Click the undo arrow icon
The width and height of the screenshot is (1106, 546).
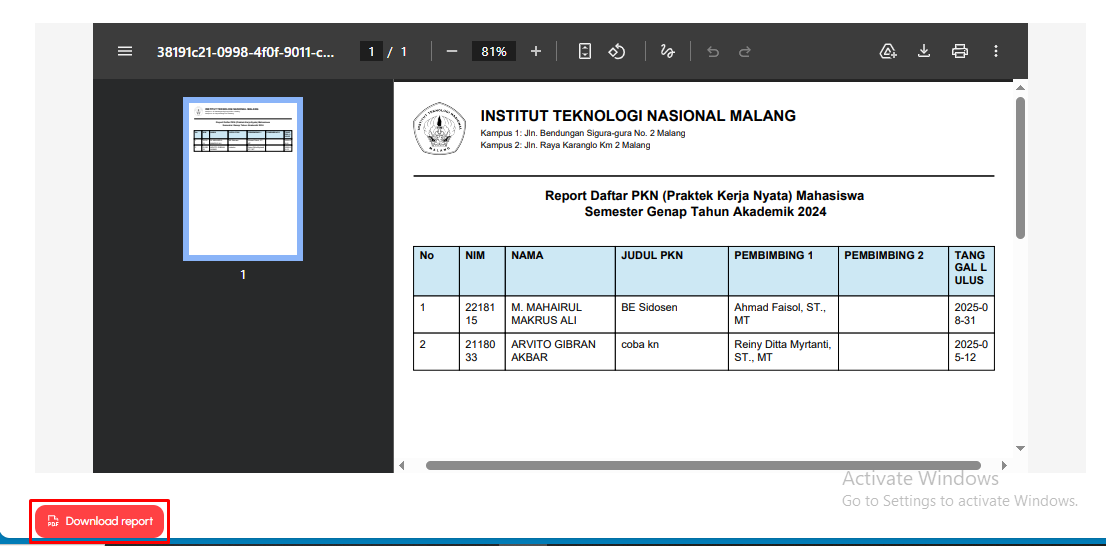coord(712,51)
